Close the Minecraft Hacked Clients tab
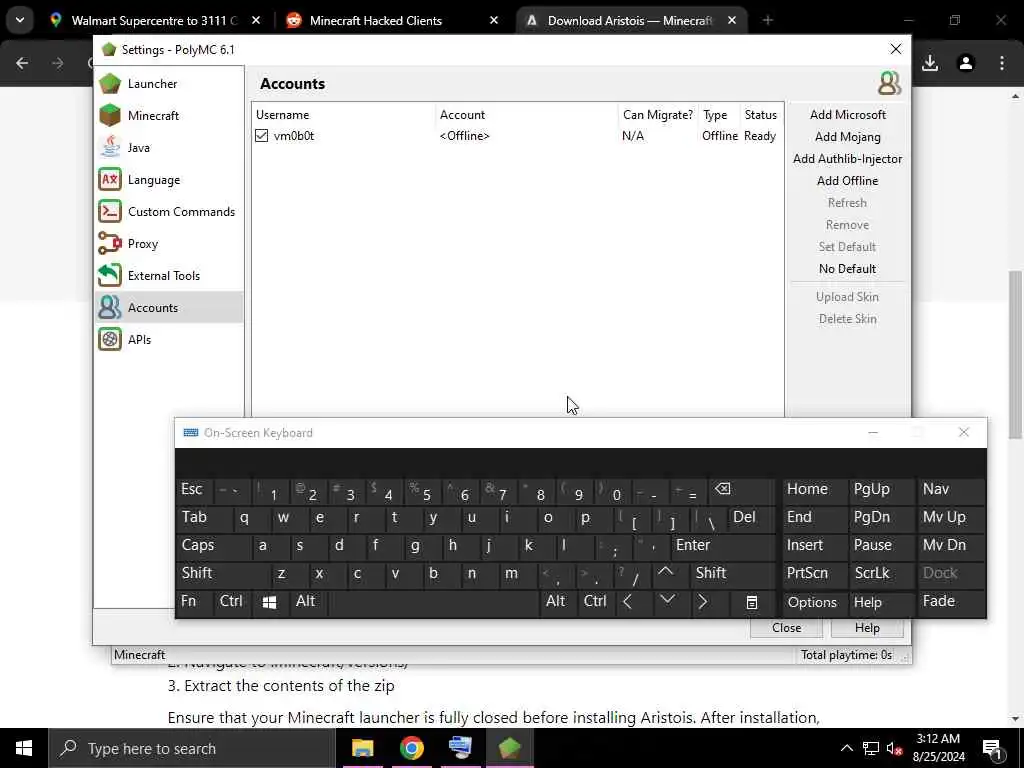The width and height of the screenshot is (1024, 768). (494, 21)
